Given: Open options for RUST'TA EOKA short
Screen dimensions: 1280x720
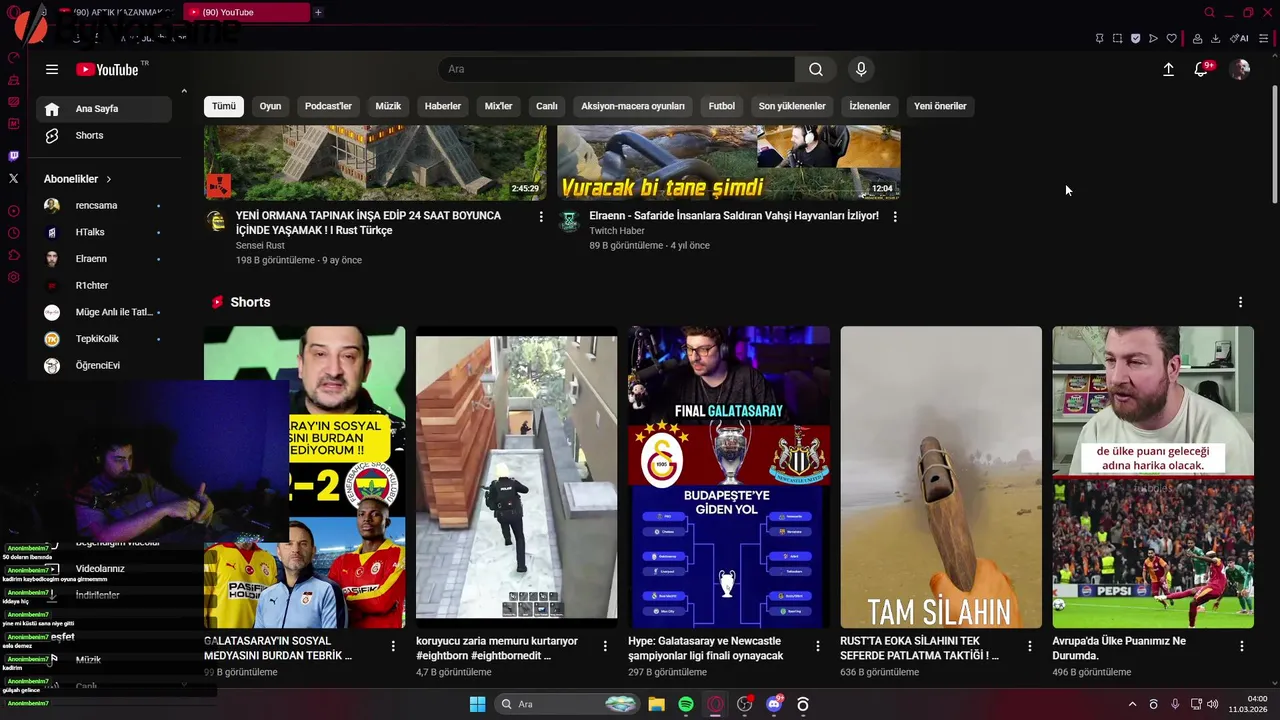Looking at the screenshot, I should [x=1029, y=646].
